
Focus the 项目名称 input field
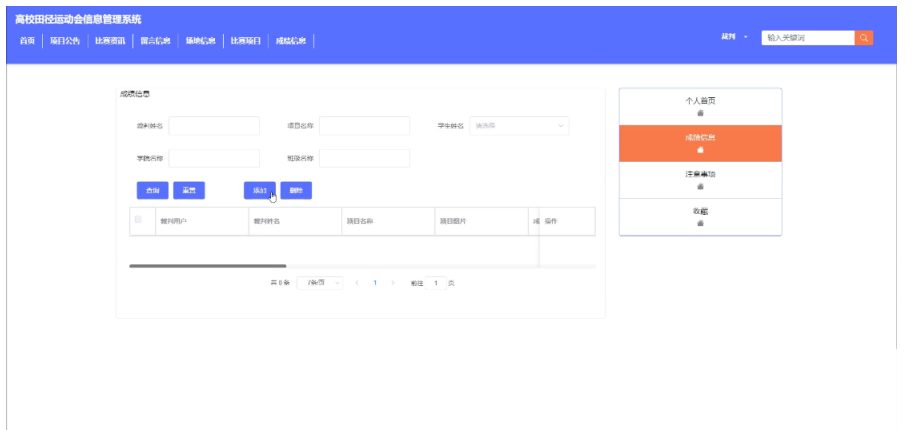tap(365, 126)
